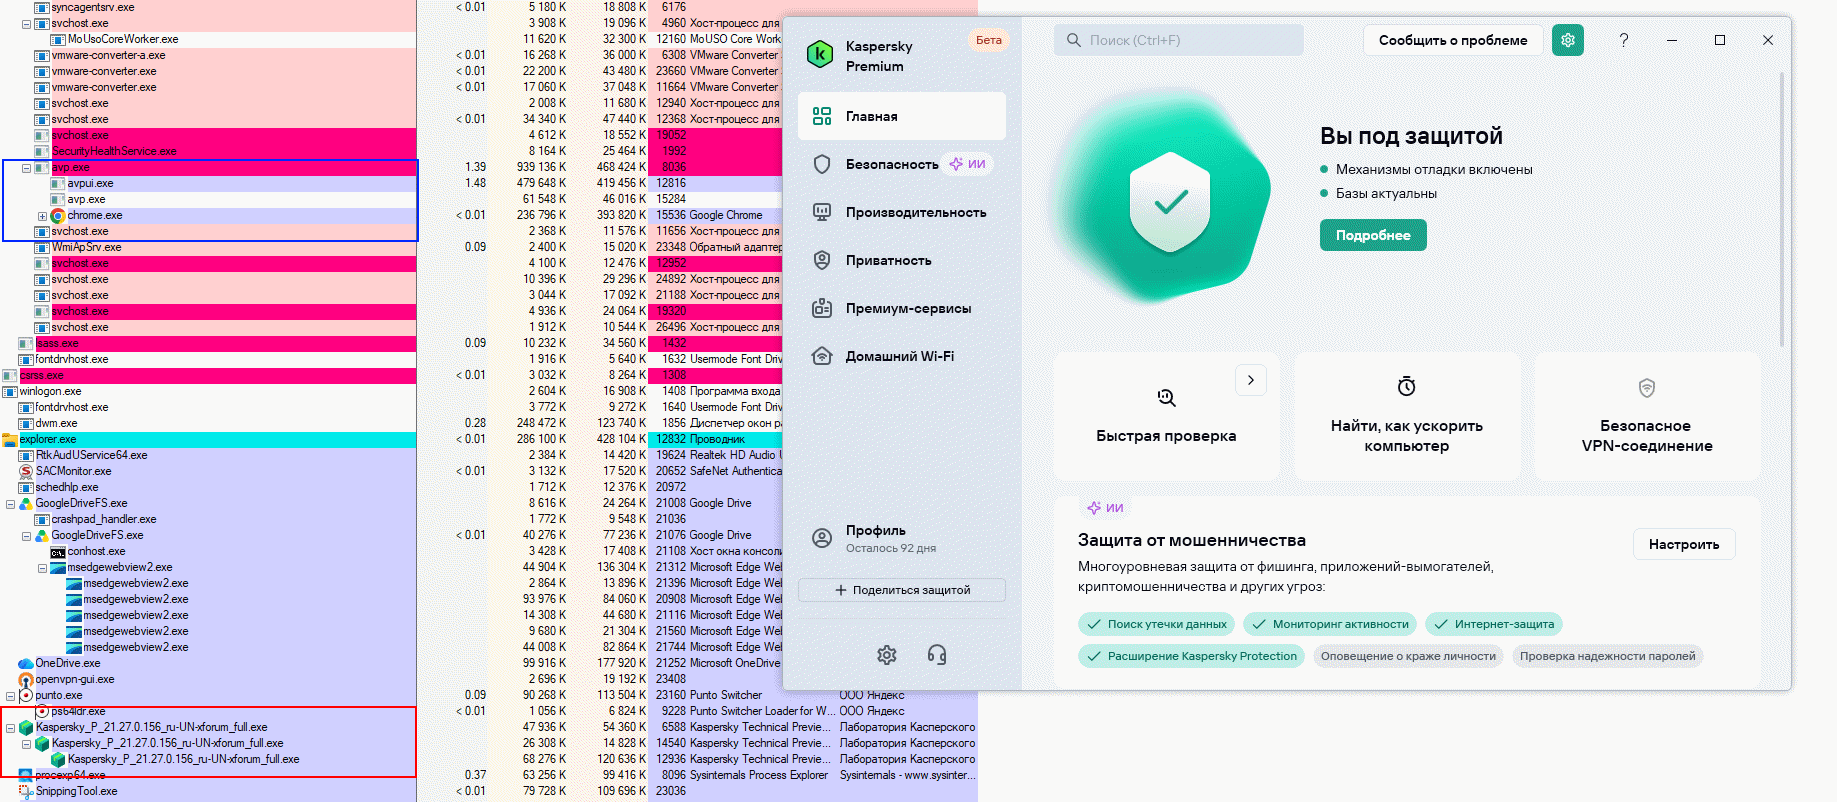The height and width of the screenshot is (802, 1837).
Task: Select the Поиск утечки данных chip
Action: [x=1156, y=624]
